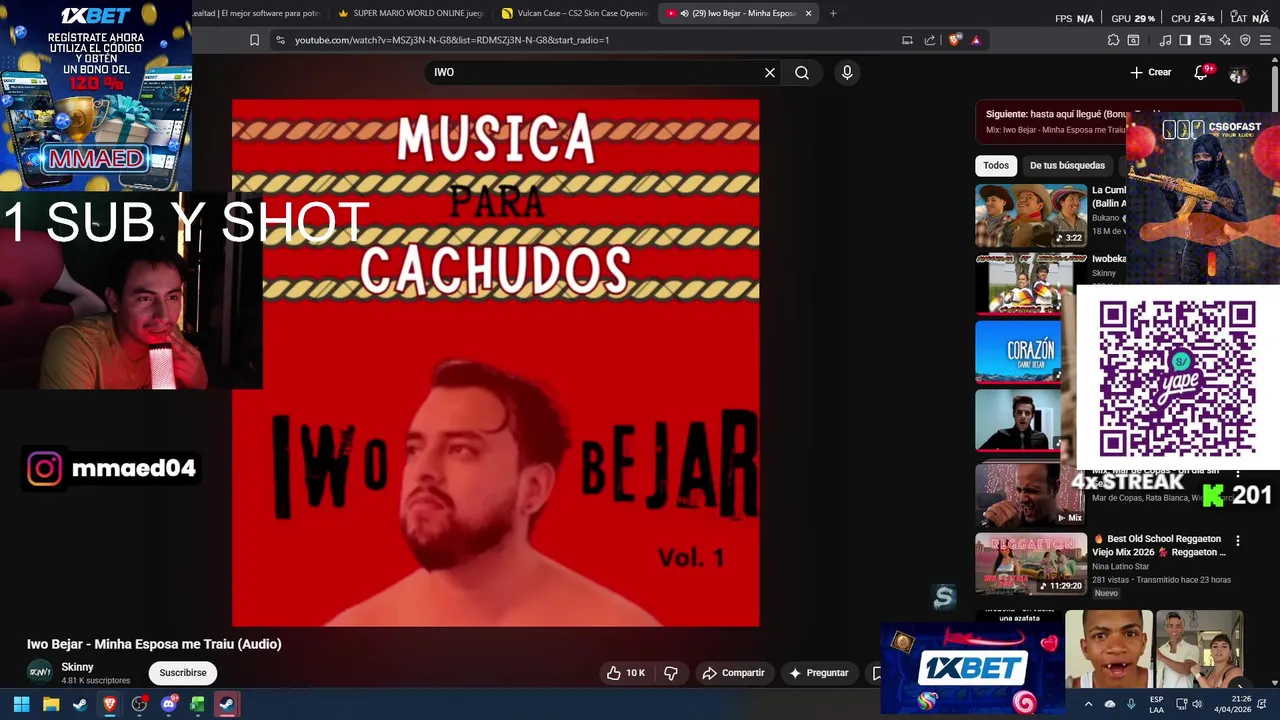Mute the tab via speaker icon on Iwo Bejar tab
This screenshot has width=1280, height=720.
[683, 13]
